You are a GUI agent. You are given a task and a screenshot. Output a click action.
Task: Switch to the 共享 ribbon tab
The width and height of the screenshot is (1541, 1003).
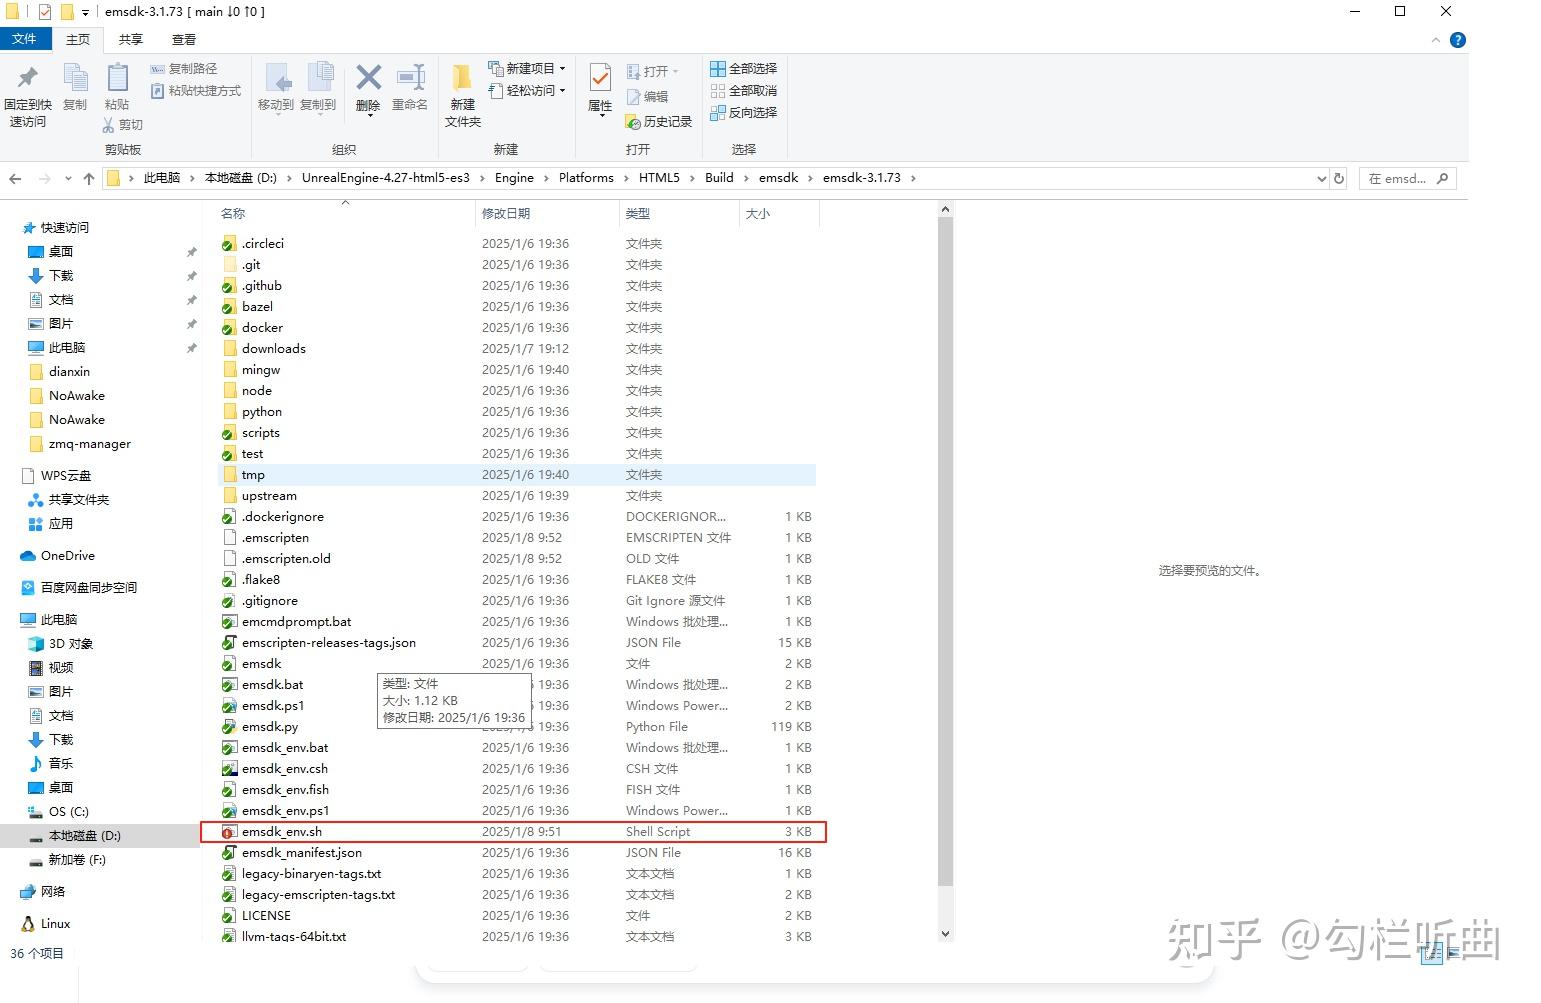click(129, 39)
